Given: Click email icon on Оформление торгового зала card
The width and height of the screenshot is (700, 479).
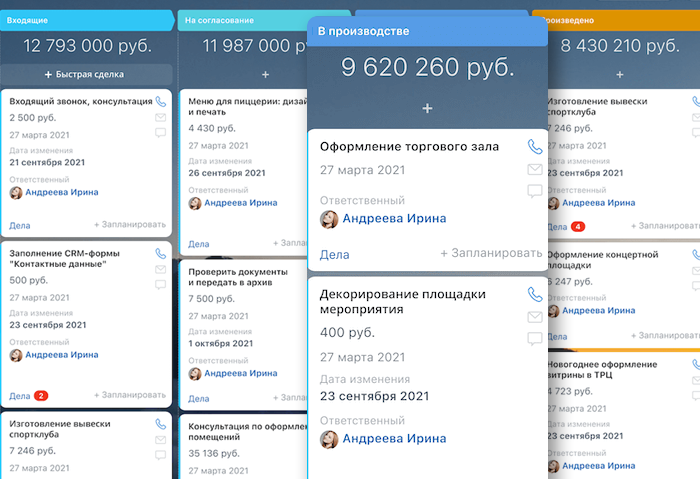Looking at the screenshot, I should pyautogui.click(x=534, y=169).
